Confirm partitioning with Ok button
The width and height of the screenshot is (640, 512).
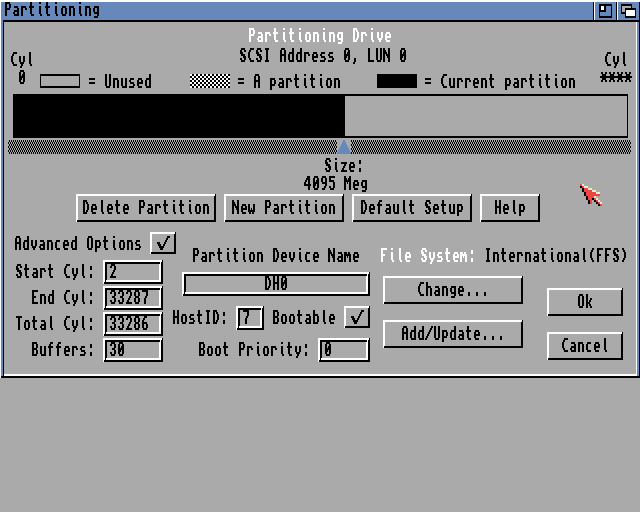click(585, 301)
